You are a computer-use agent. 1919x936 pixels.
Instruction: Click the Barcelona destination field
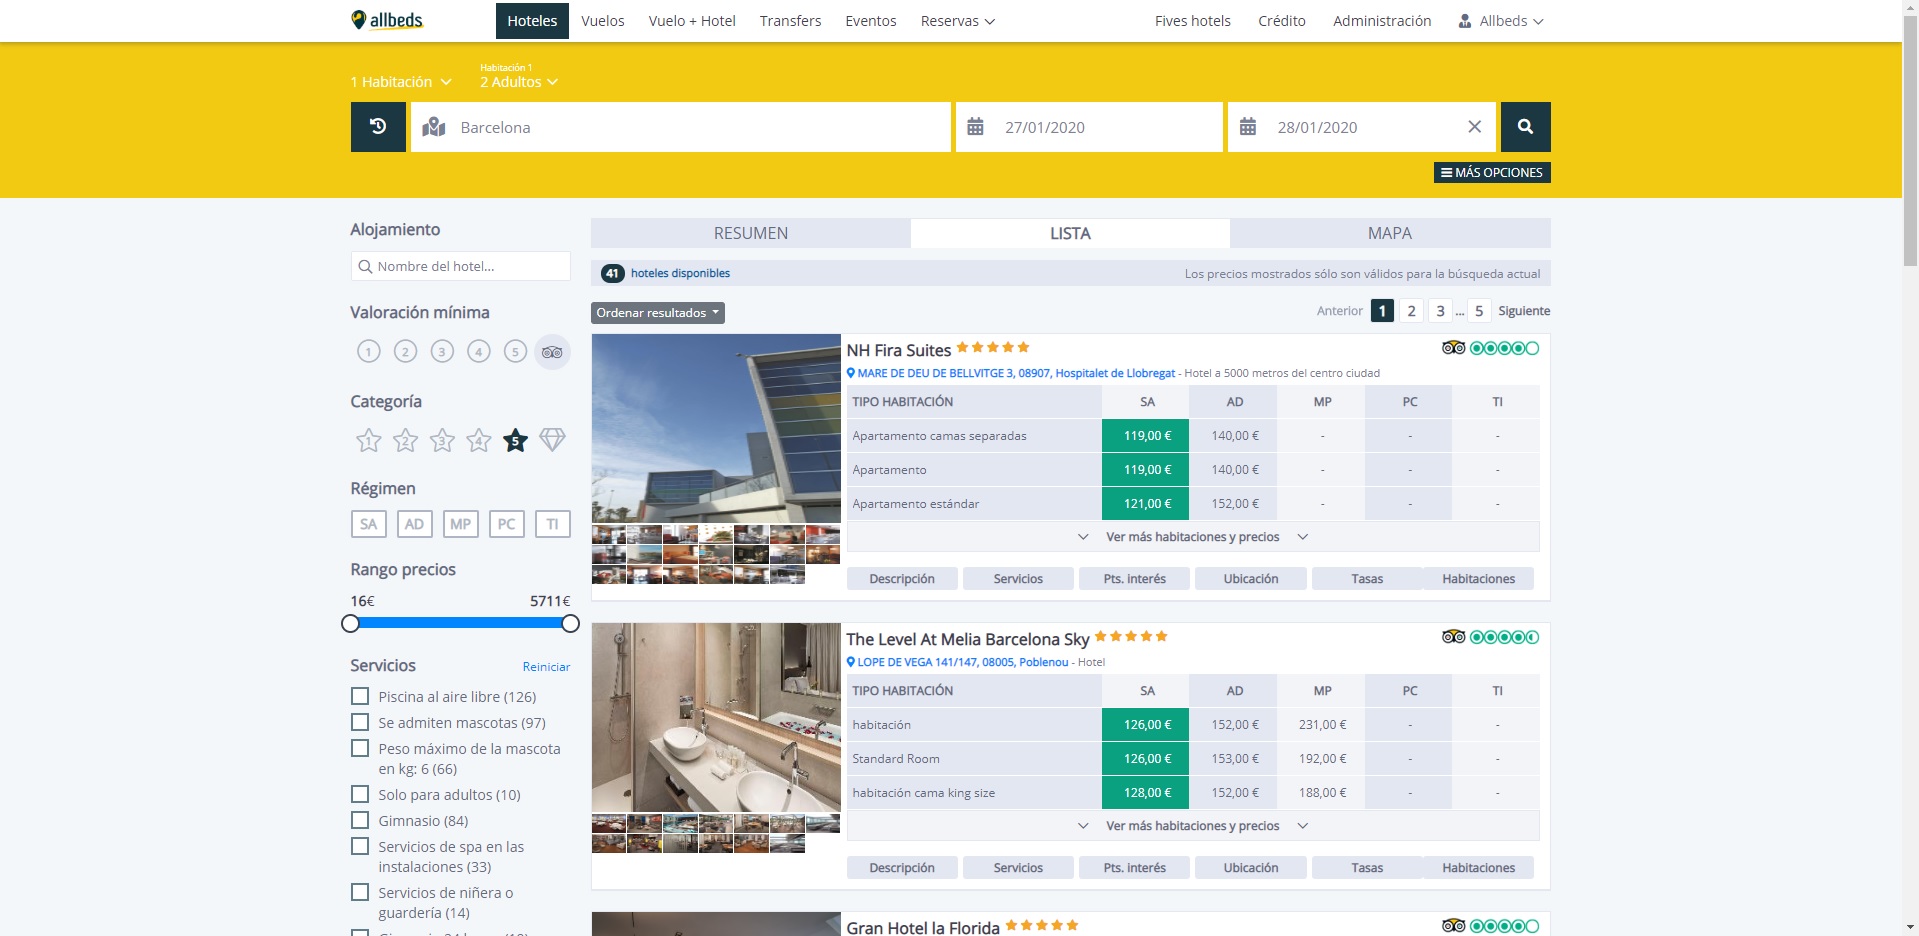pos(680,127)
